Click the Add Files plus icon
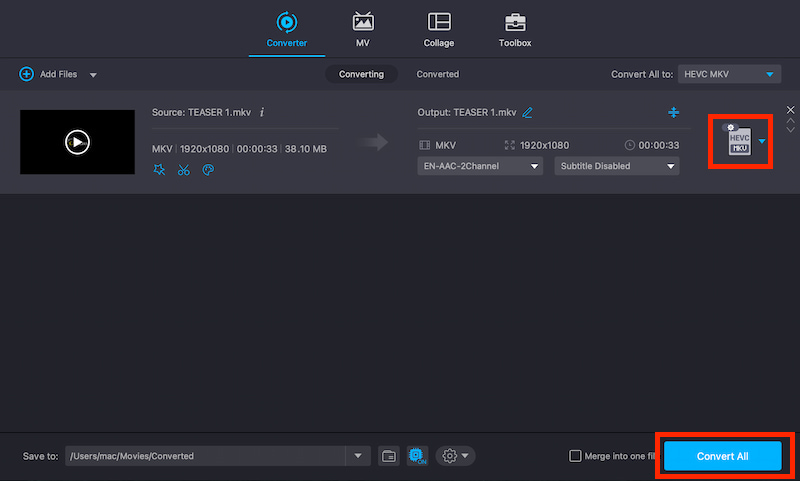 coord(27,74)
